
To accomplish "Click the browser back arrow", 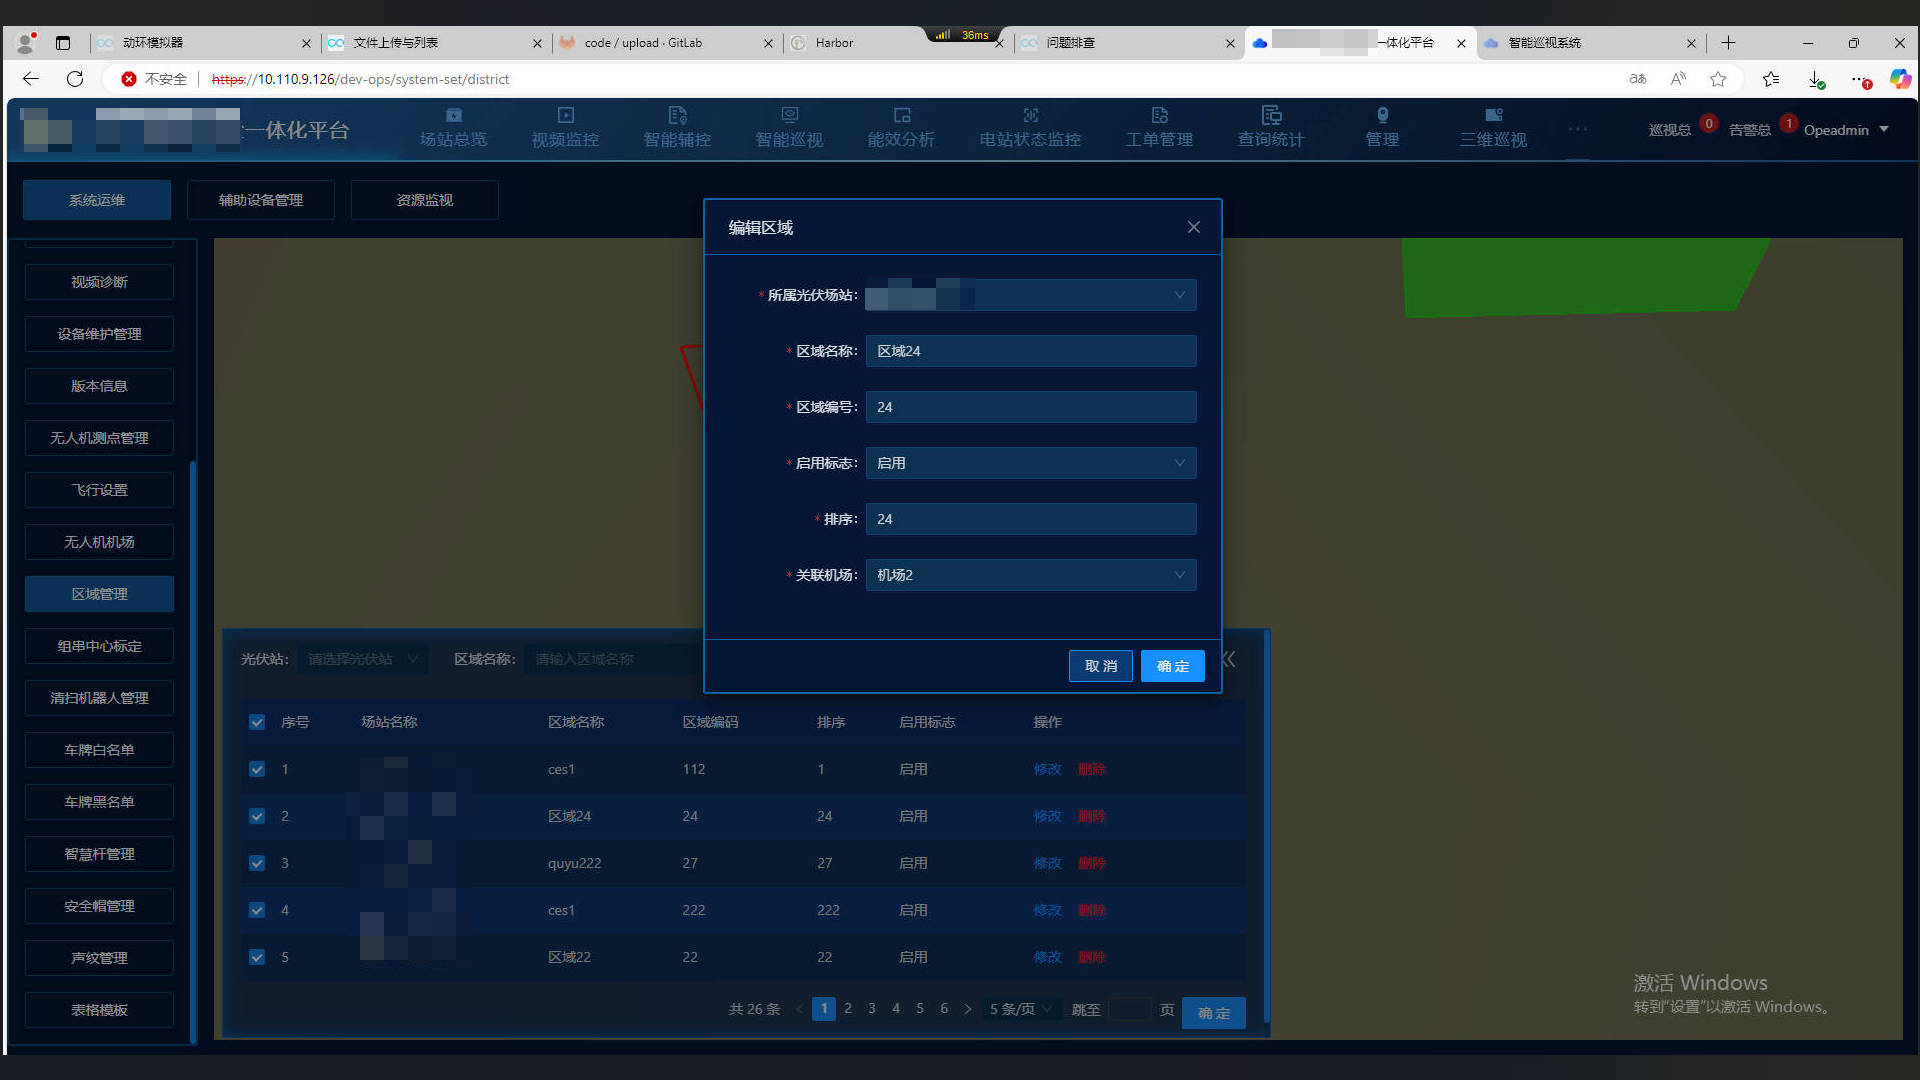I will click(x=31, y=79).
